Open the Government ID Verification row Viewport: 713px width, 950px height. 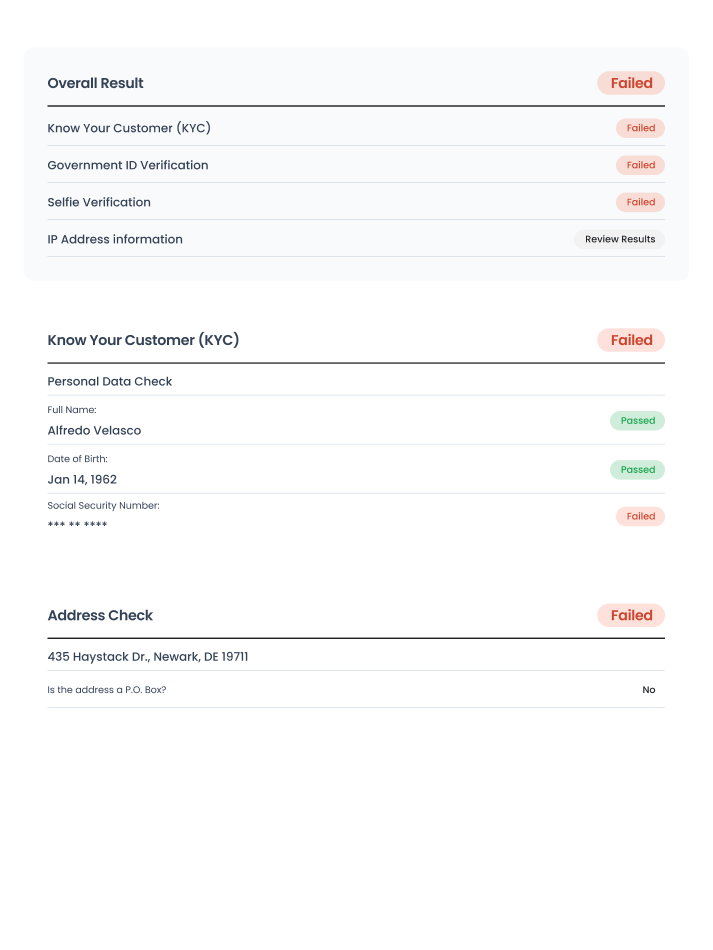128,165
